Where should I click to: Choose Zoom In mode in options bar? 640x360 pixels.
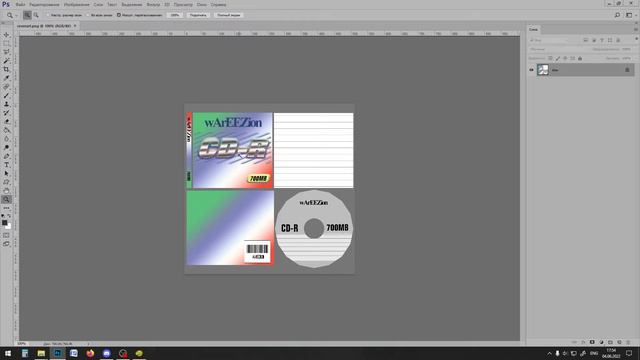(27, 15)
